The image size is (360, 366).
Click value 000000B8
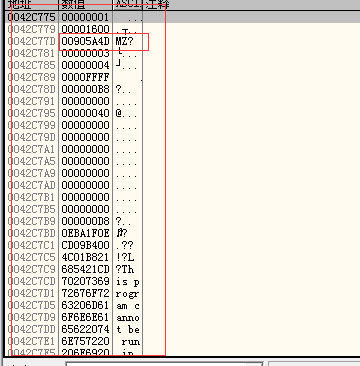click(85, 89)
